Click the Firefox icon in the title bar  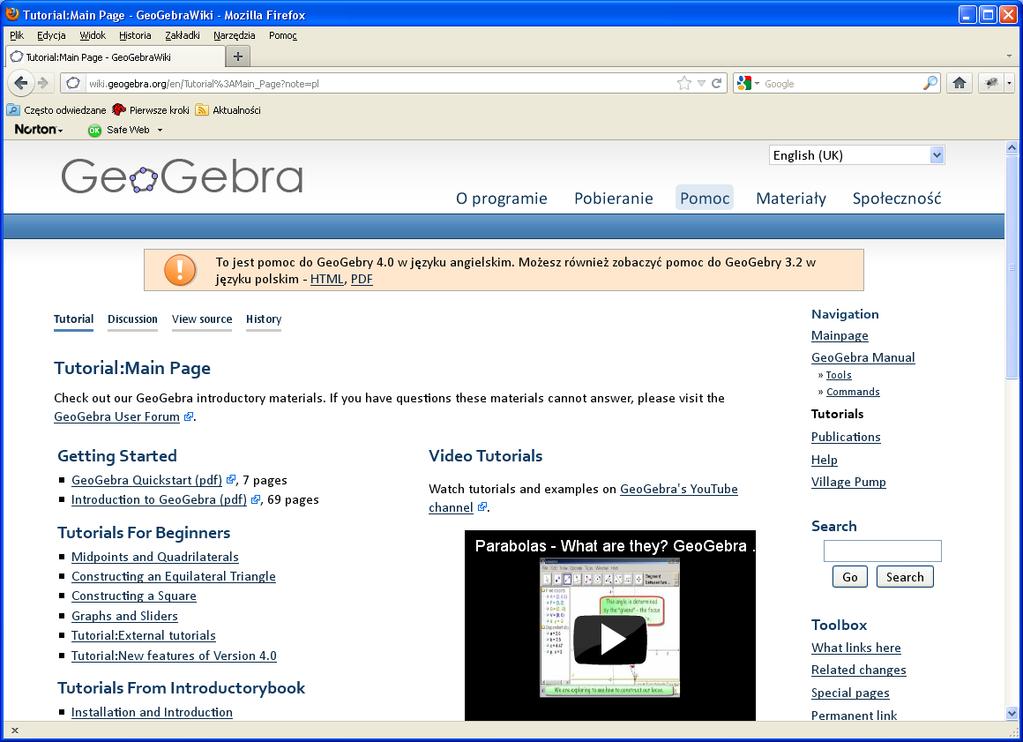(12, 14)
